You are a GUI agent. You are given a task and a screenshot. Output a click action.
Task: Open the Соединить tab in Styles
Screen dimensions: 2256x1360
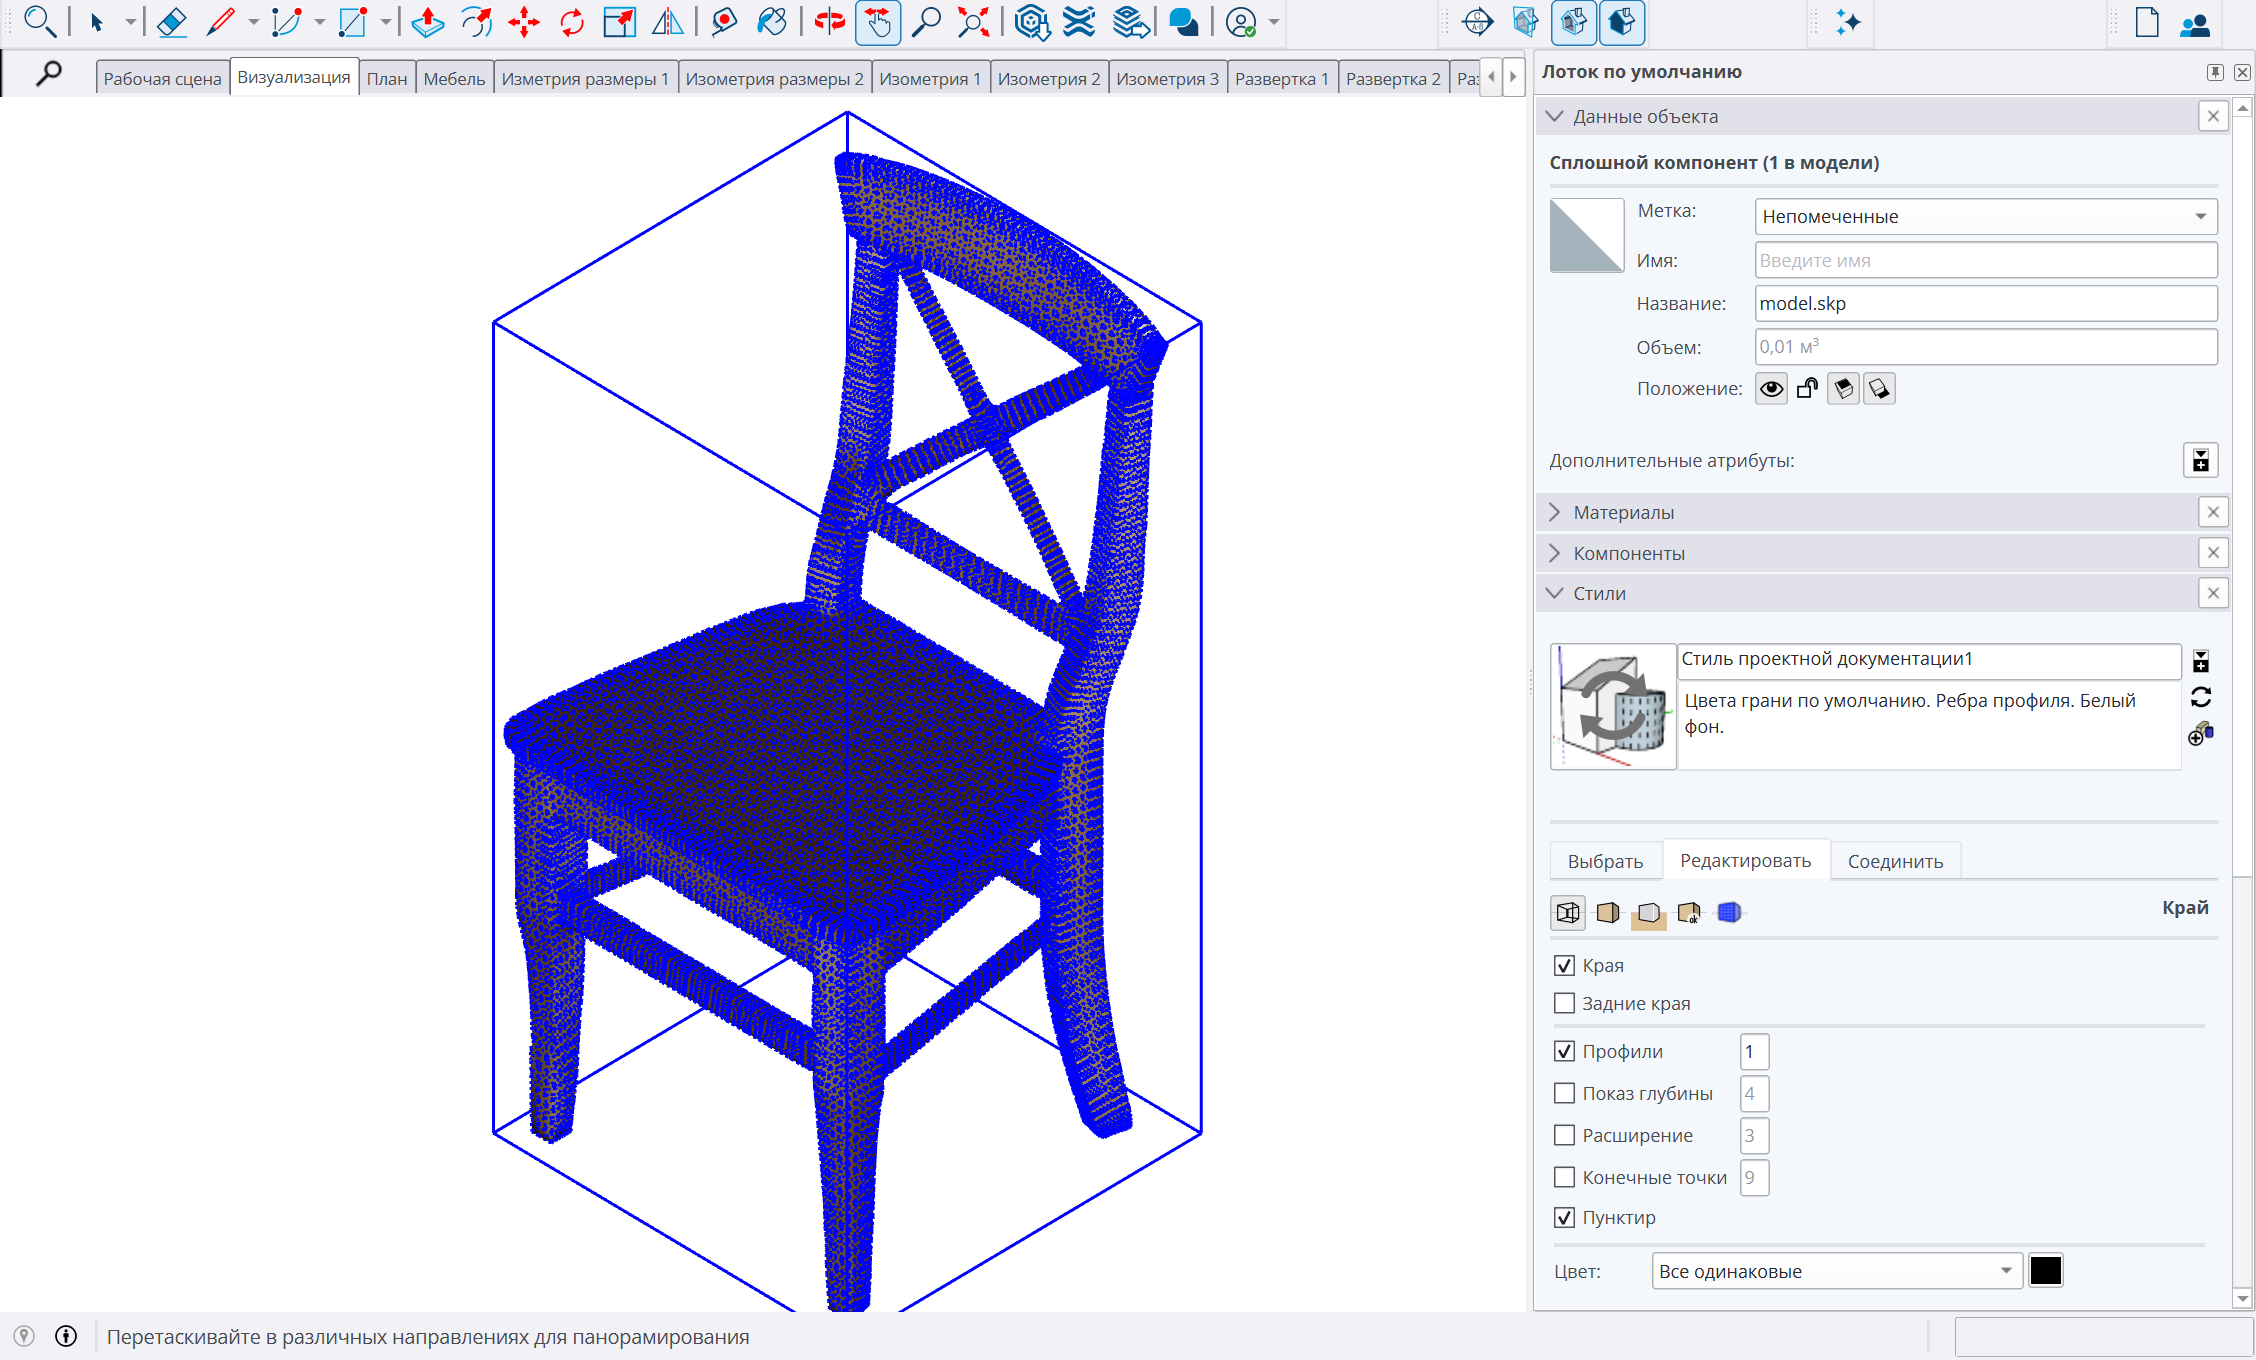1895,861
